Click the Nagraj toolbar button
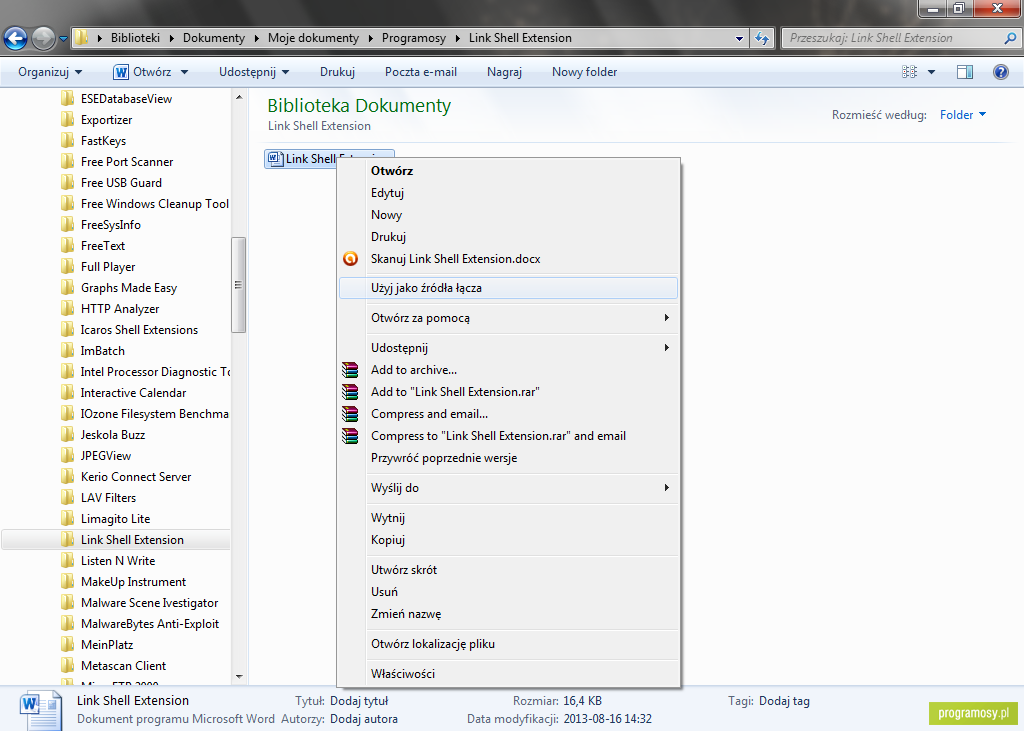 point(504,72)
